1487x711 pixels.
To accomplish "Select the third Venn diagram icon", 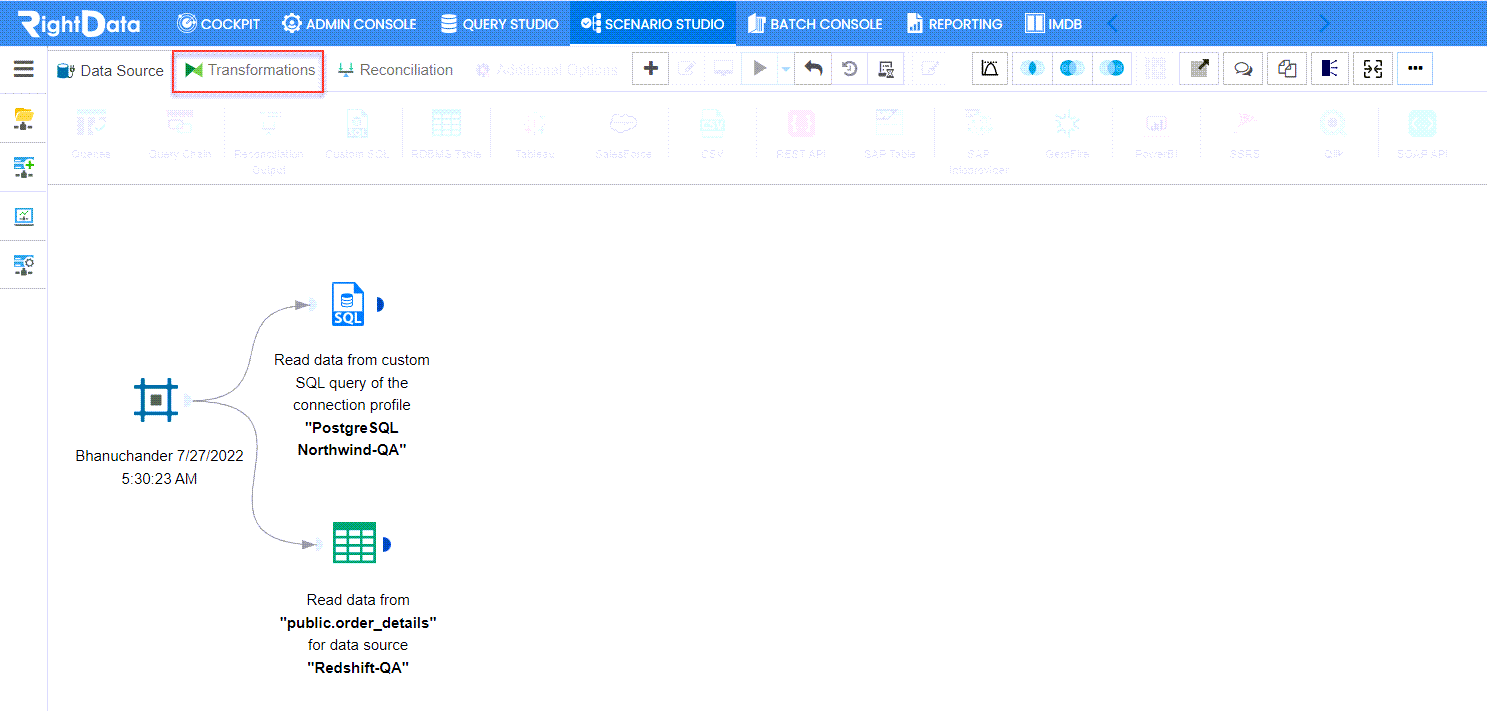I will point(1111,68).
